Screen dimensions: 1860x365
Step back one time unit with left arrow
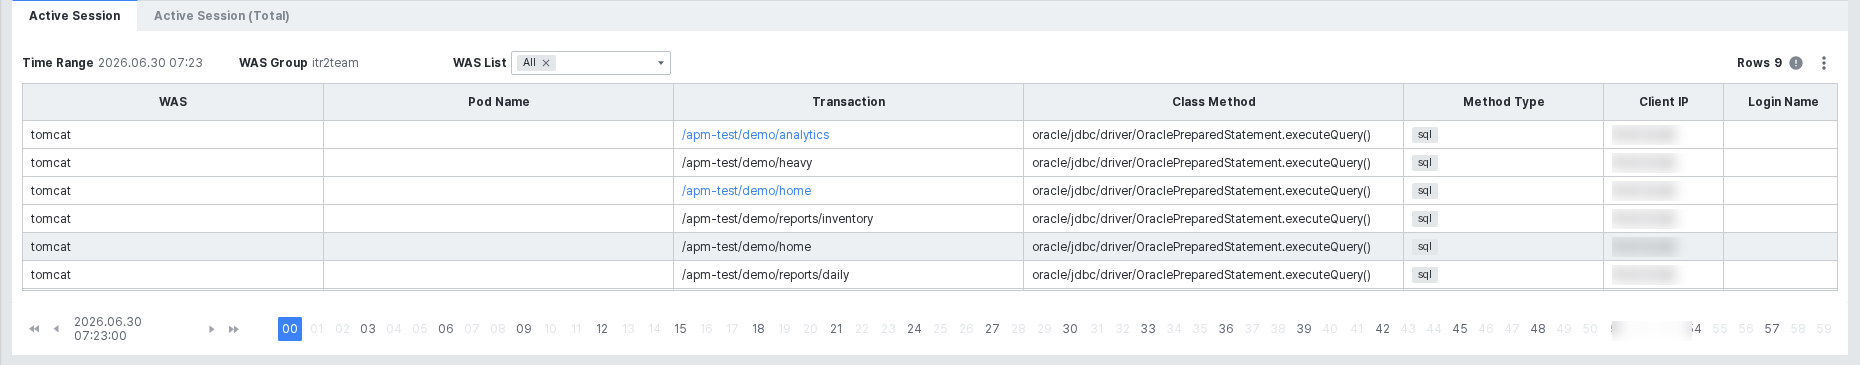click(56, 329)
